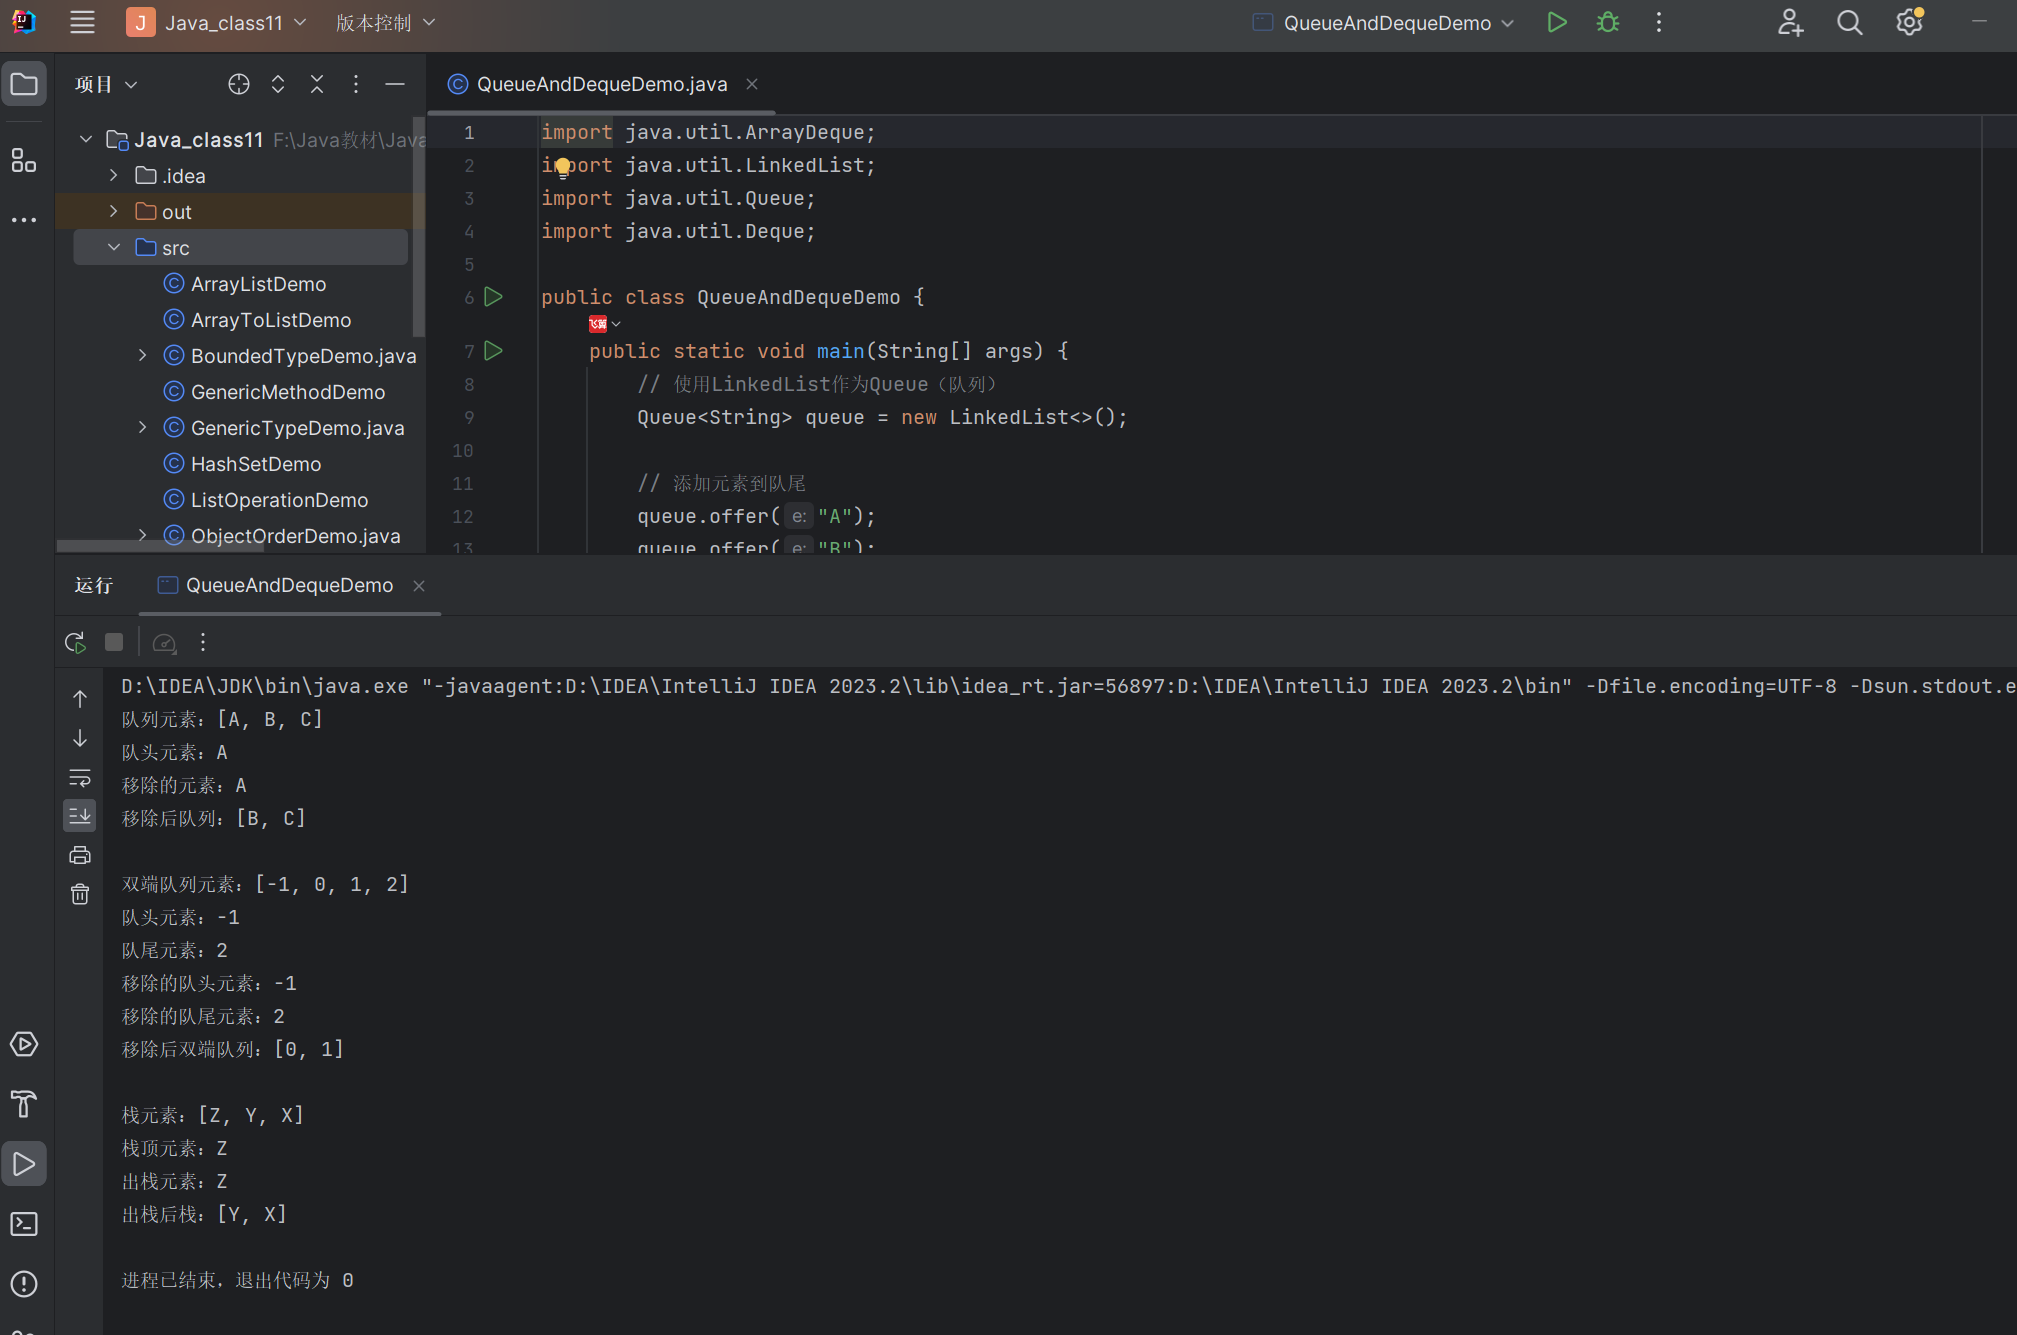
Task: Rerun QueueAndDequeDemo in run panel
Action: 75,642
